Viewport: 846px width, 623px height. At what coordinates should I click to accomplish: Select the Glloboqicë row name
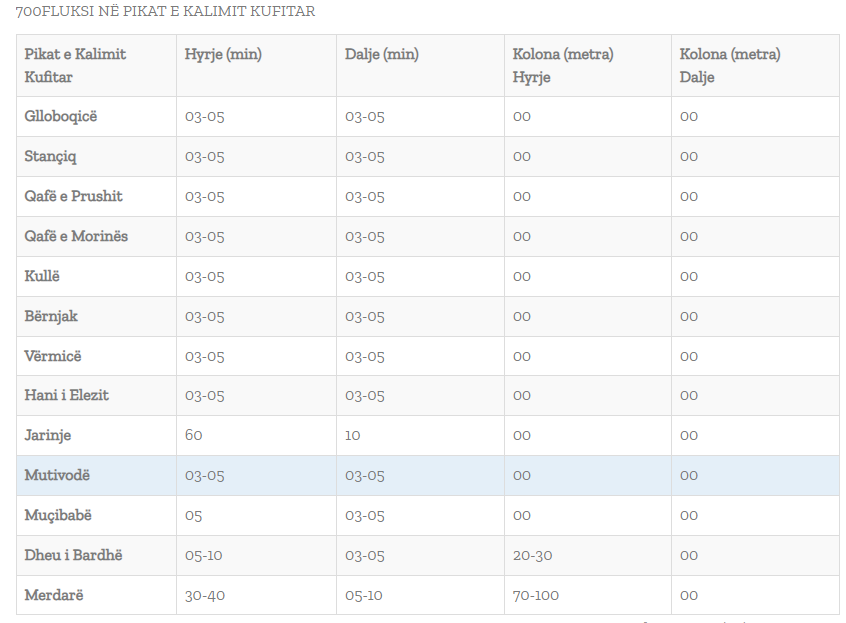61,116
